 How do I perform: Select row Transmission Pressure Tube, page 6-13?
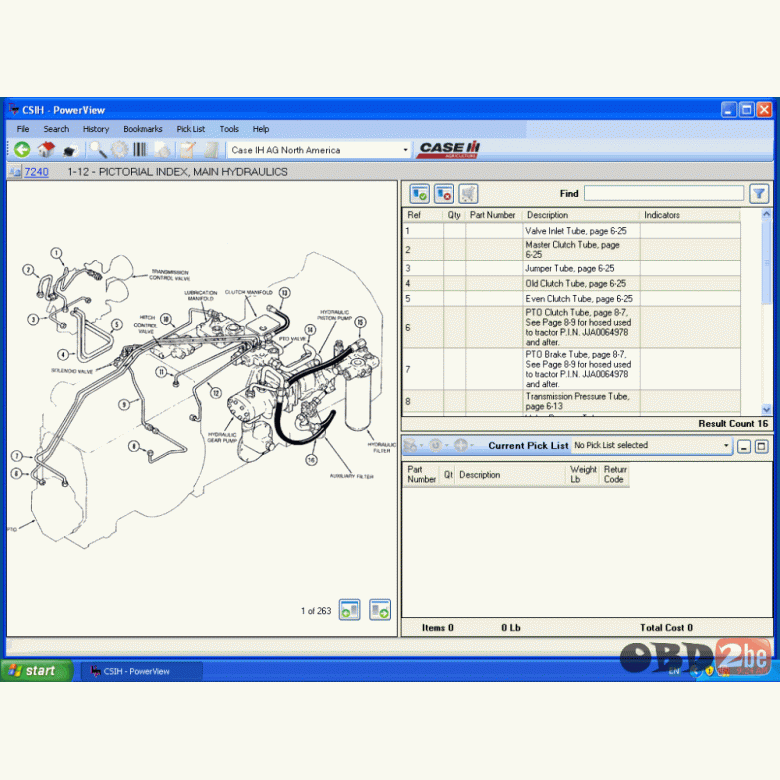571,401
